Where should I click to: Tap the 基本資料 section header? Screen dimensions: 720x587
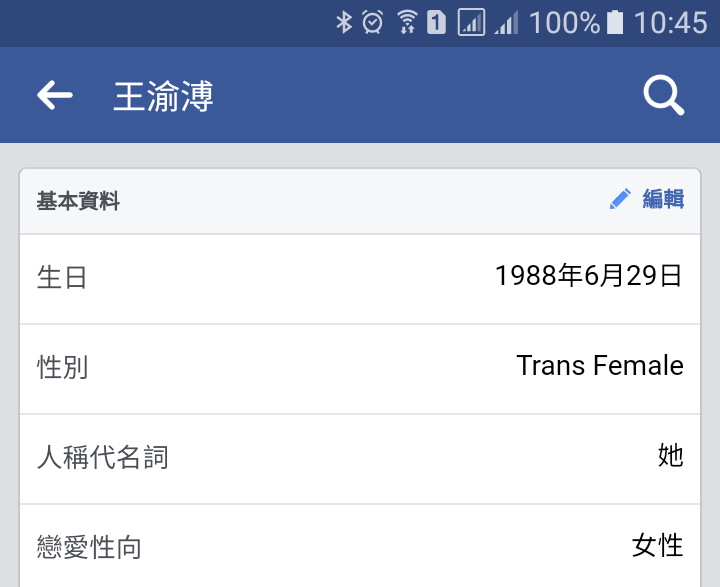78,201
